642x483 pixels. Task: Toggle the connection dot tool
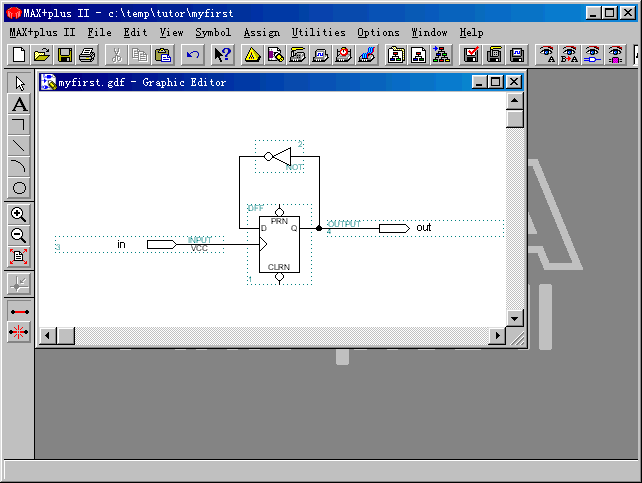[19, 284]
